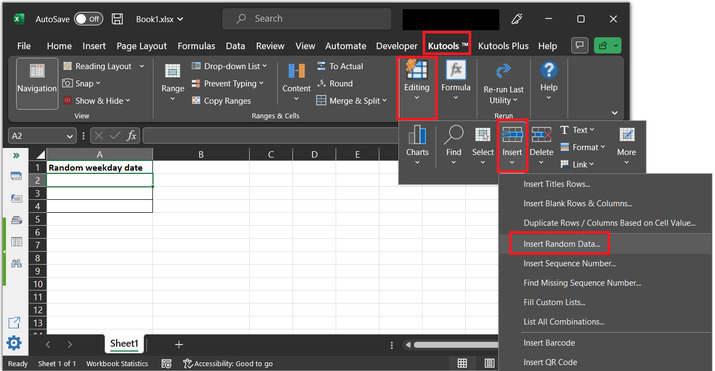
Task: Click the Delete rows icon
Action: pyautogui.click(x=541, y=135)
